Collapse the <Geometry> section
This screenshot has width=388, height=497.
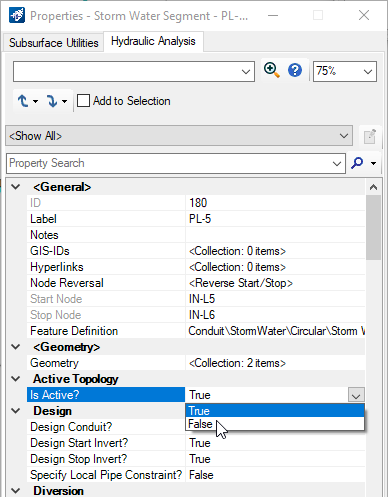16,347
